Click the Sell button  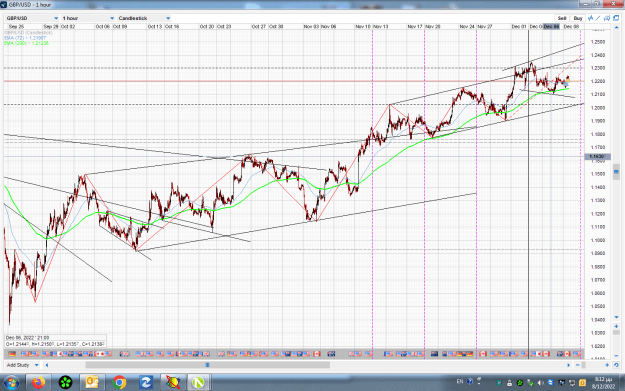point(562,18)
